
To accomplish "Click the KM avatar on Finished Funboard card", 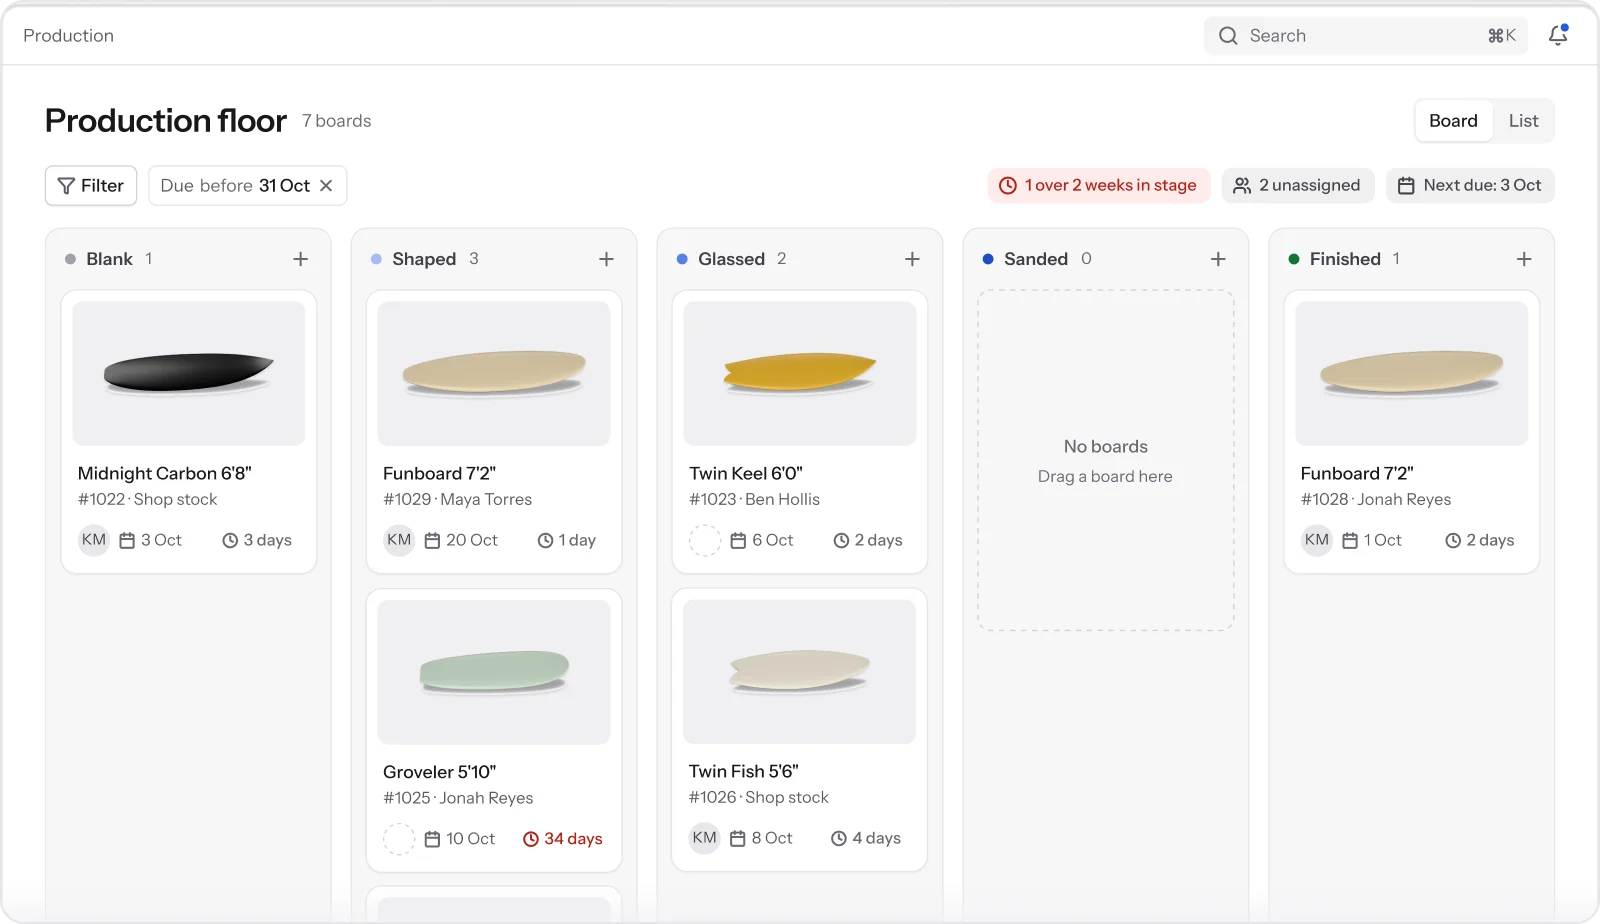I will point(1317,540).
